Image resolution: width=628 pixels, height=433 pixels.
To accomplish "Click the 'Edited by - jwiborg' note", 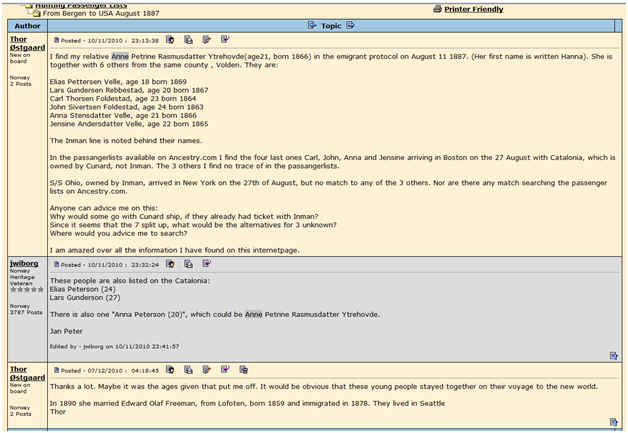I will tap(115, 346).
